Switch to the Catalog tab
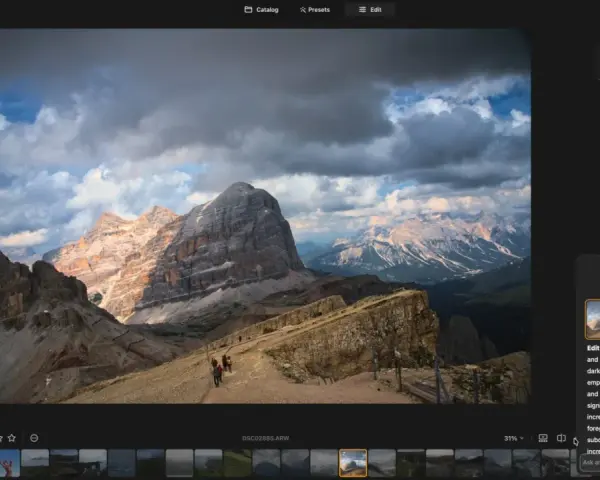This screenshot has height=480, width=600. pyautogui.click(x=261, y=10)
